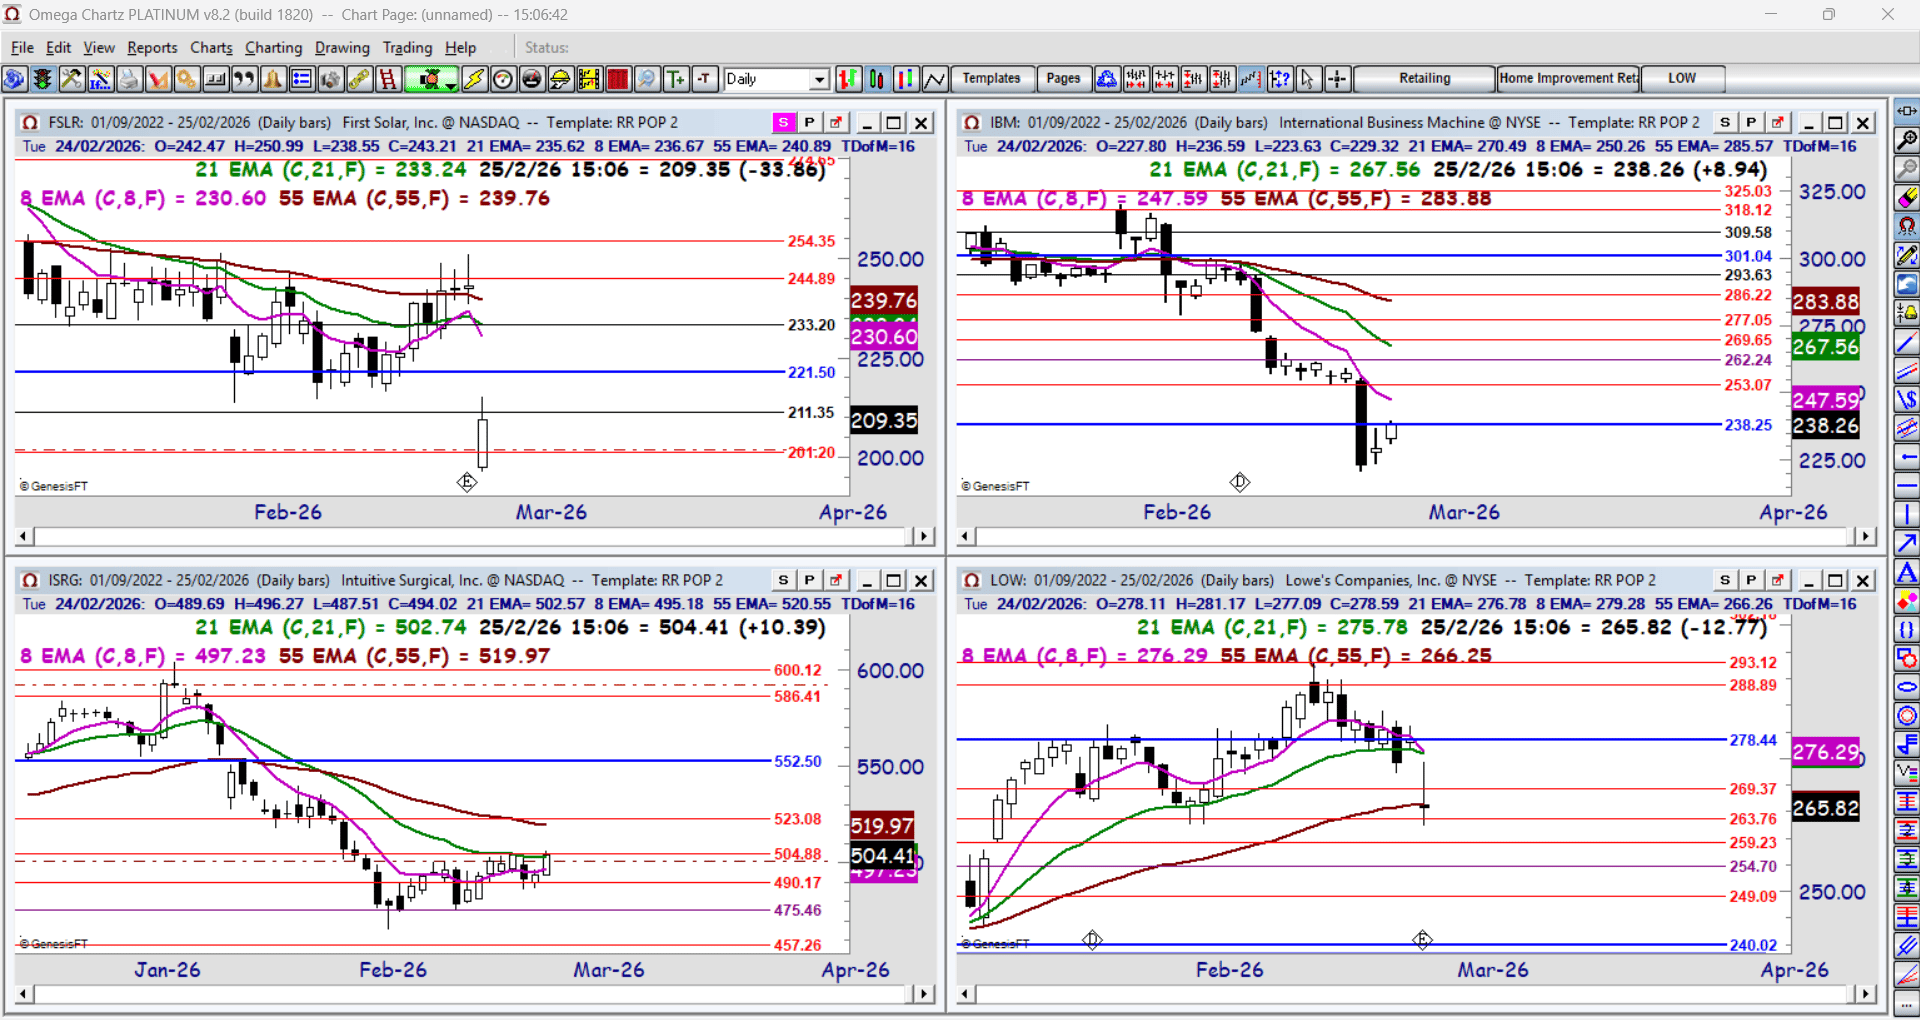Click the detach button on ISRG chart
This screenshot has height=1020, width=1920.
pyautogui.click(x=835, y=581)
